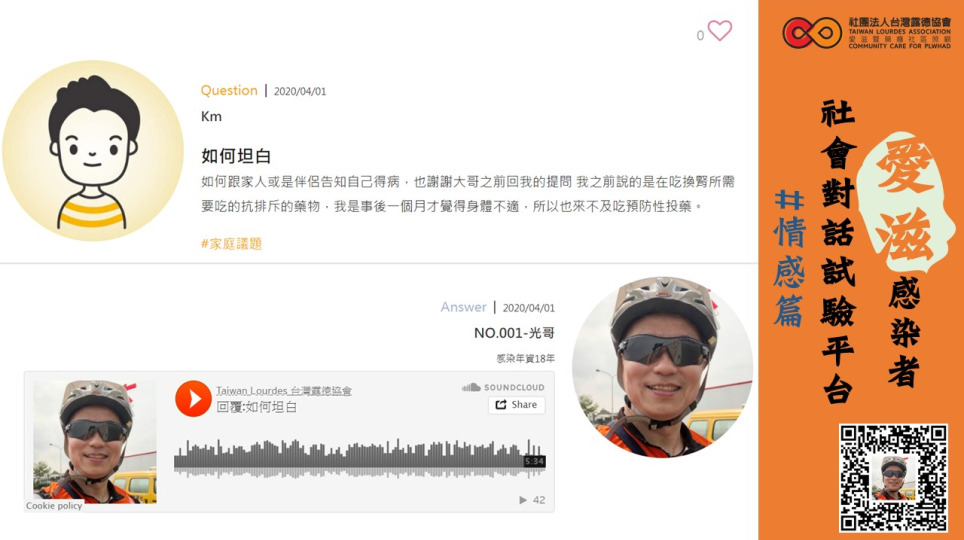The image size is (964, 540).
Task: Click the 愛滋 Taiwan map graphic
Action: coord(905,203)
